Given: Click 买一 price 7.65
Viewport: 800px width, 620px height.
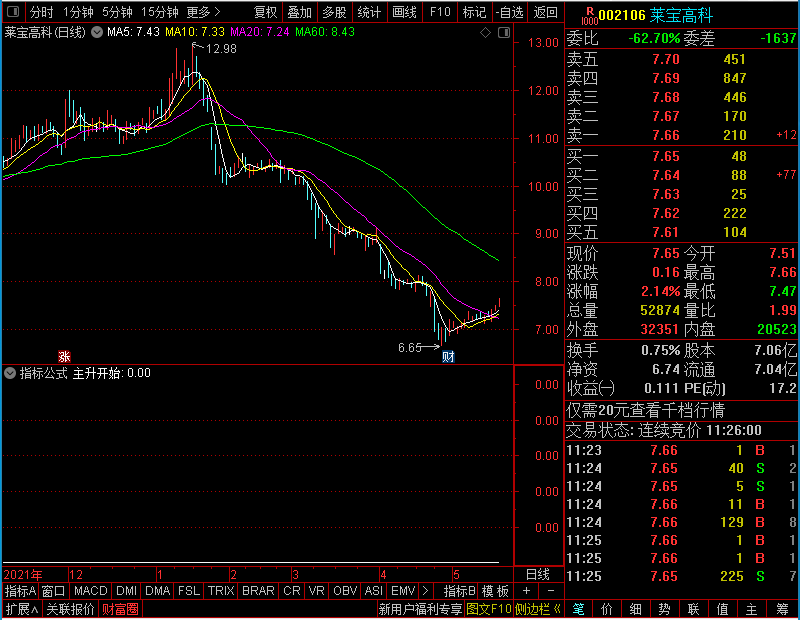Looking at the screenshot, I should 666,156.
